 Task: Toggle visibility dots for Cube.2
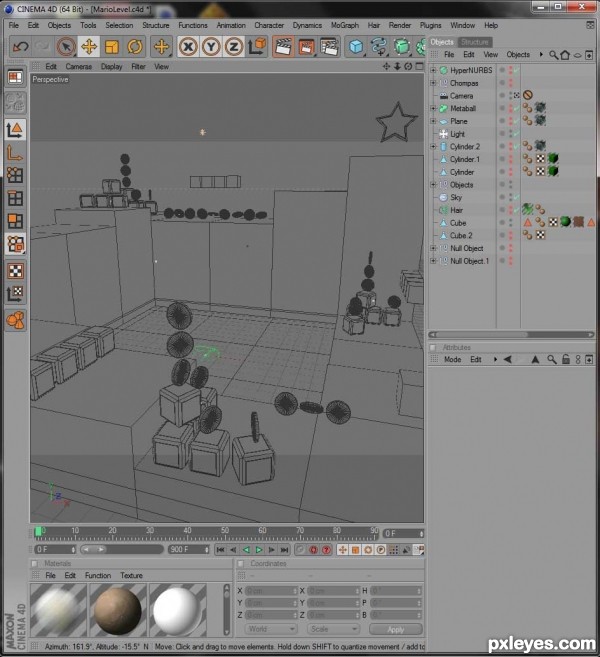pyautogui.click(x=511, y=235)
